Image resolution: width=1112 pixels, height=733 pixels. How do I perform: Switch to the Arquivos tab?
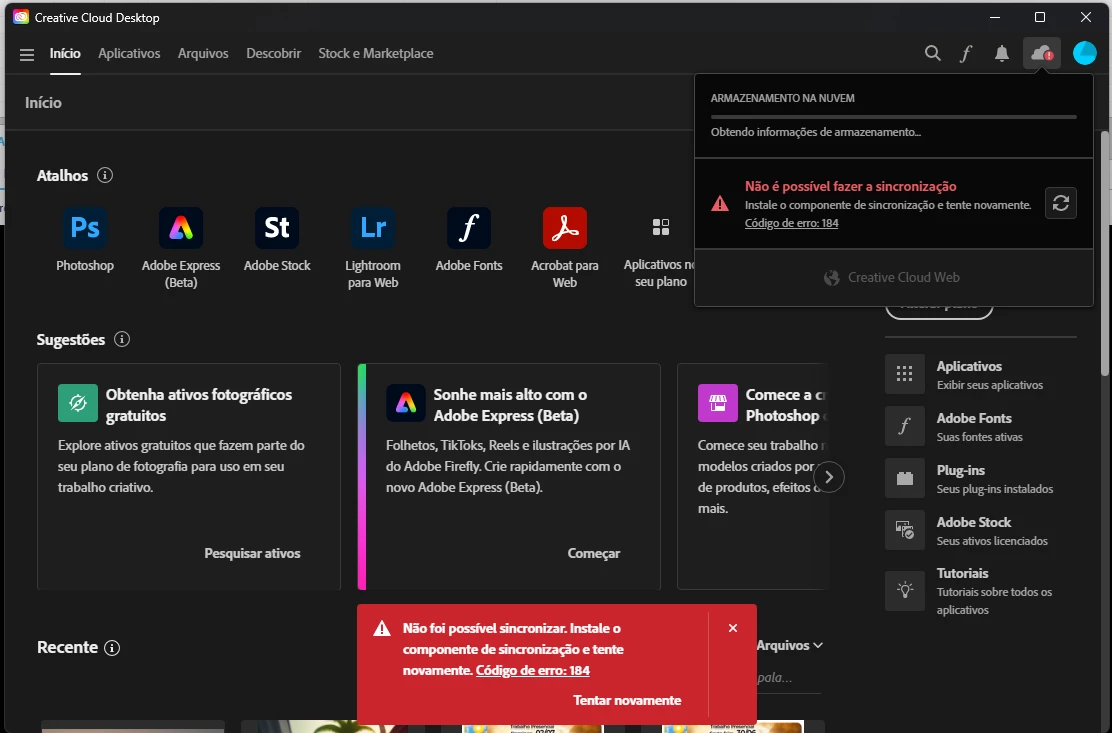(203, 53)
